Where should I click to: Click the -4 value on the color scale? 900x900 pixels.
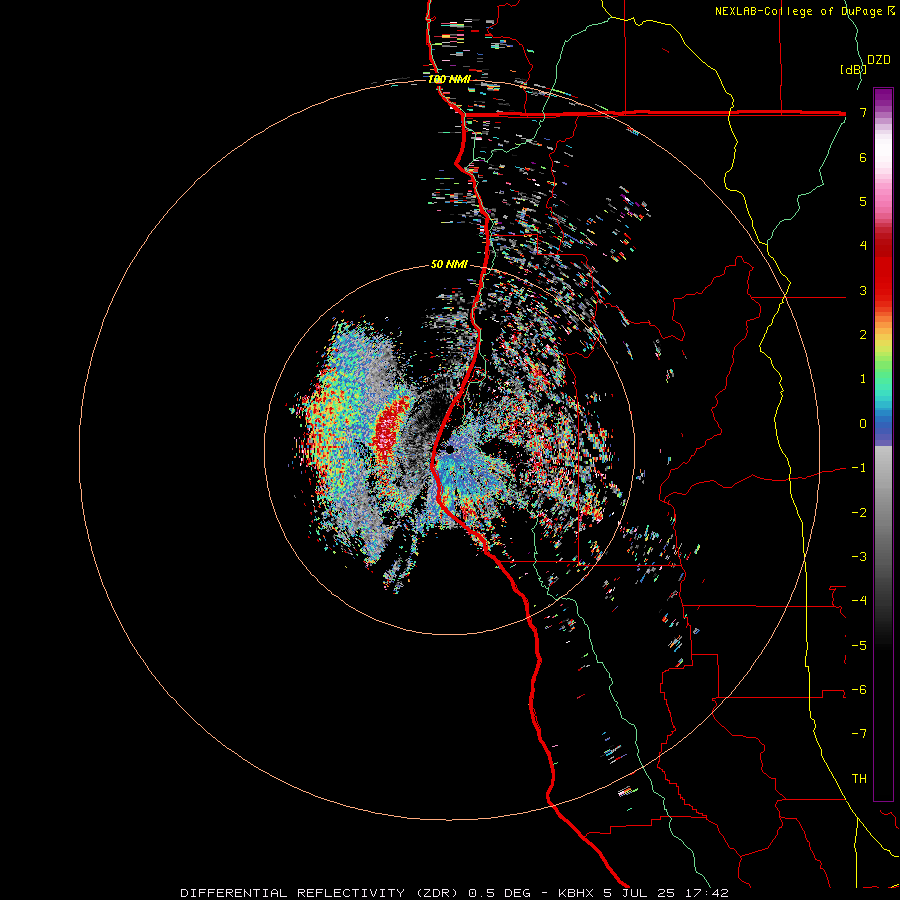point(859,601)
